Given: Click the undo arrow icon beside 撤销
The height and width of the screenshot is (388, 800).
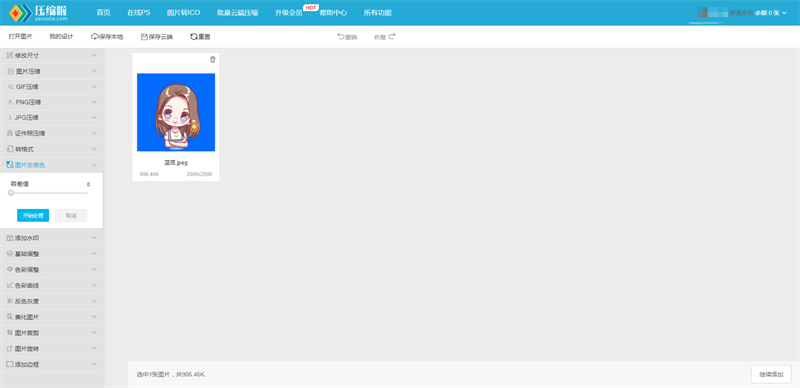Looking at the screenshot, I should [x=340, y=37].
